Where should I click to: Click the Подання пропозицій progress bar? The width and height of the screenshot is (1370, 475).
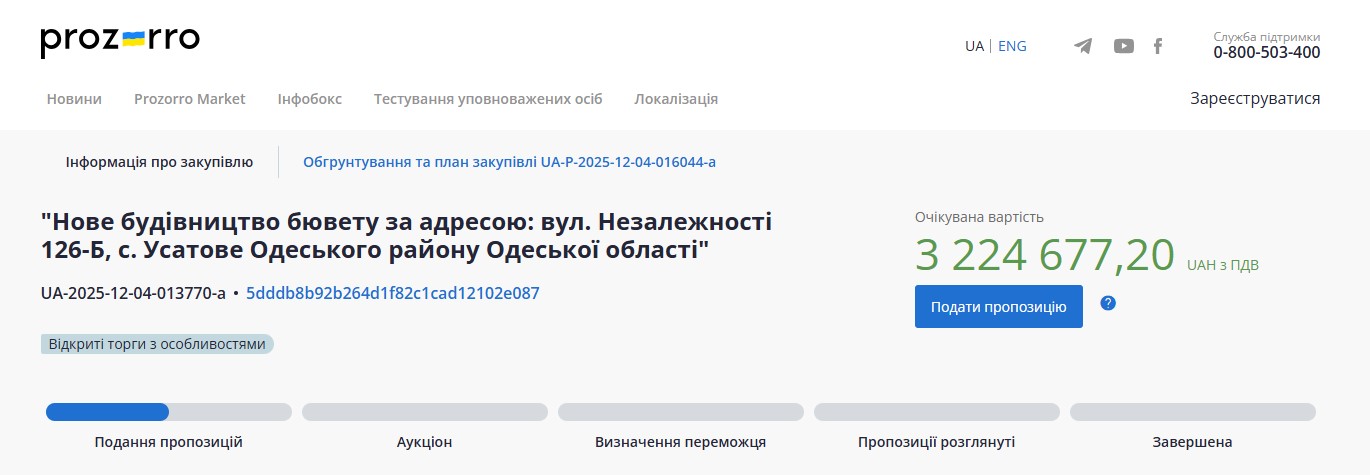point(168,412)
